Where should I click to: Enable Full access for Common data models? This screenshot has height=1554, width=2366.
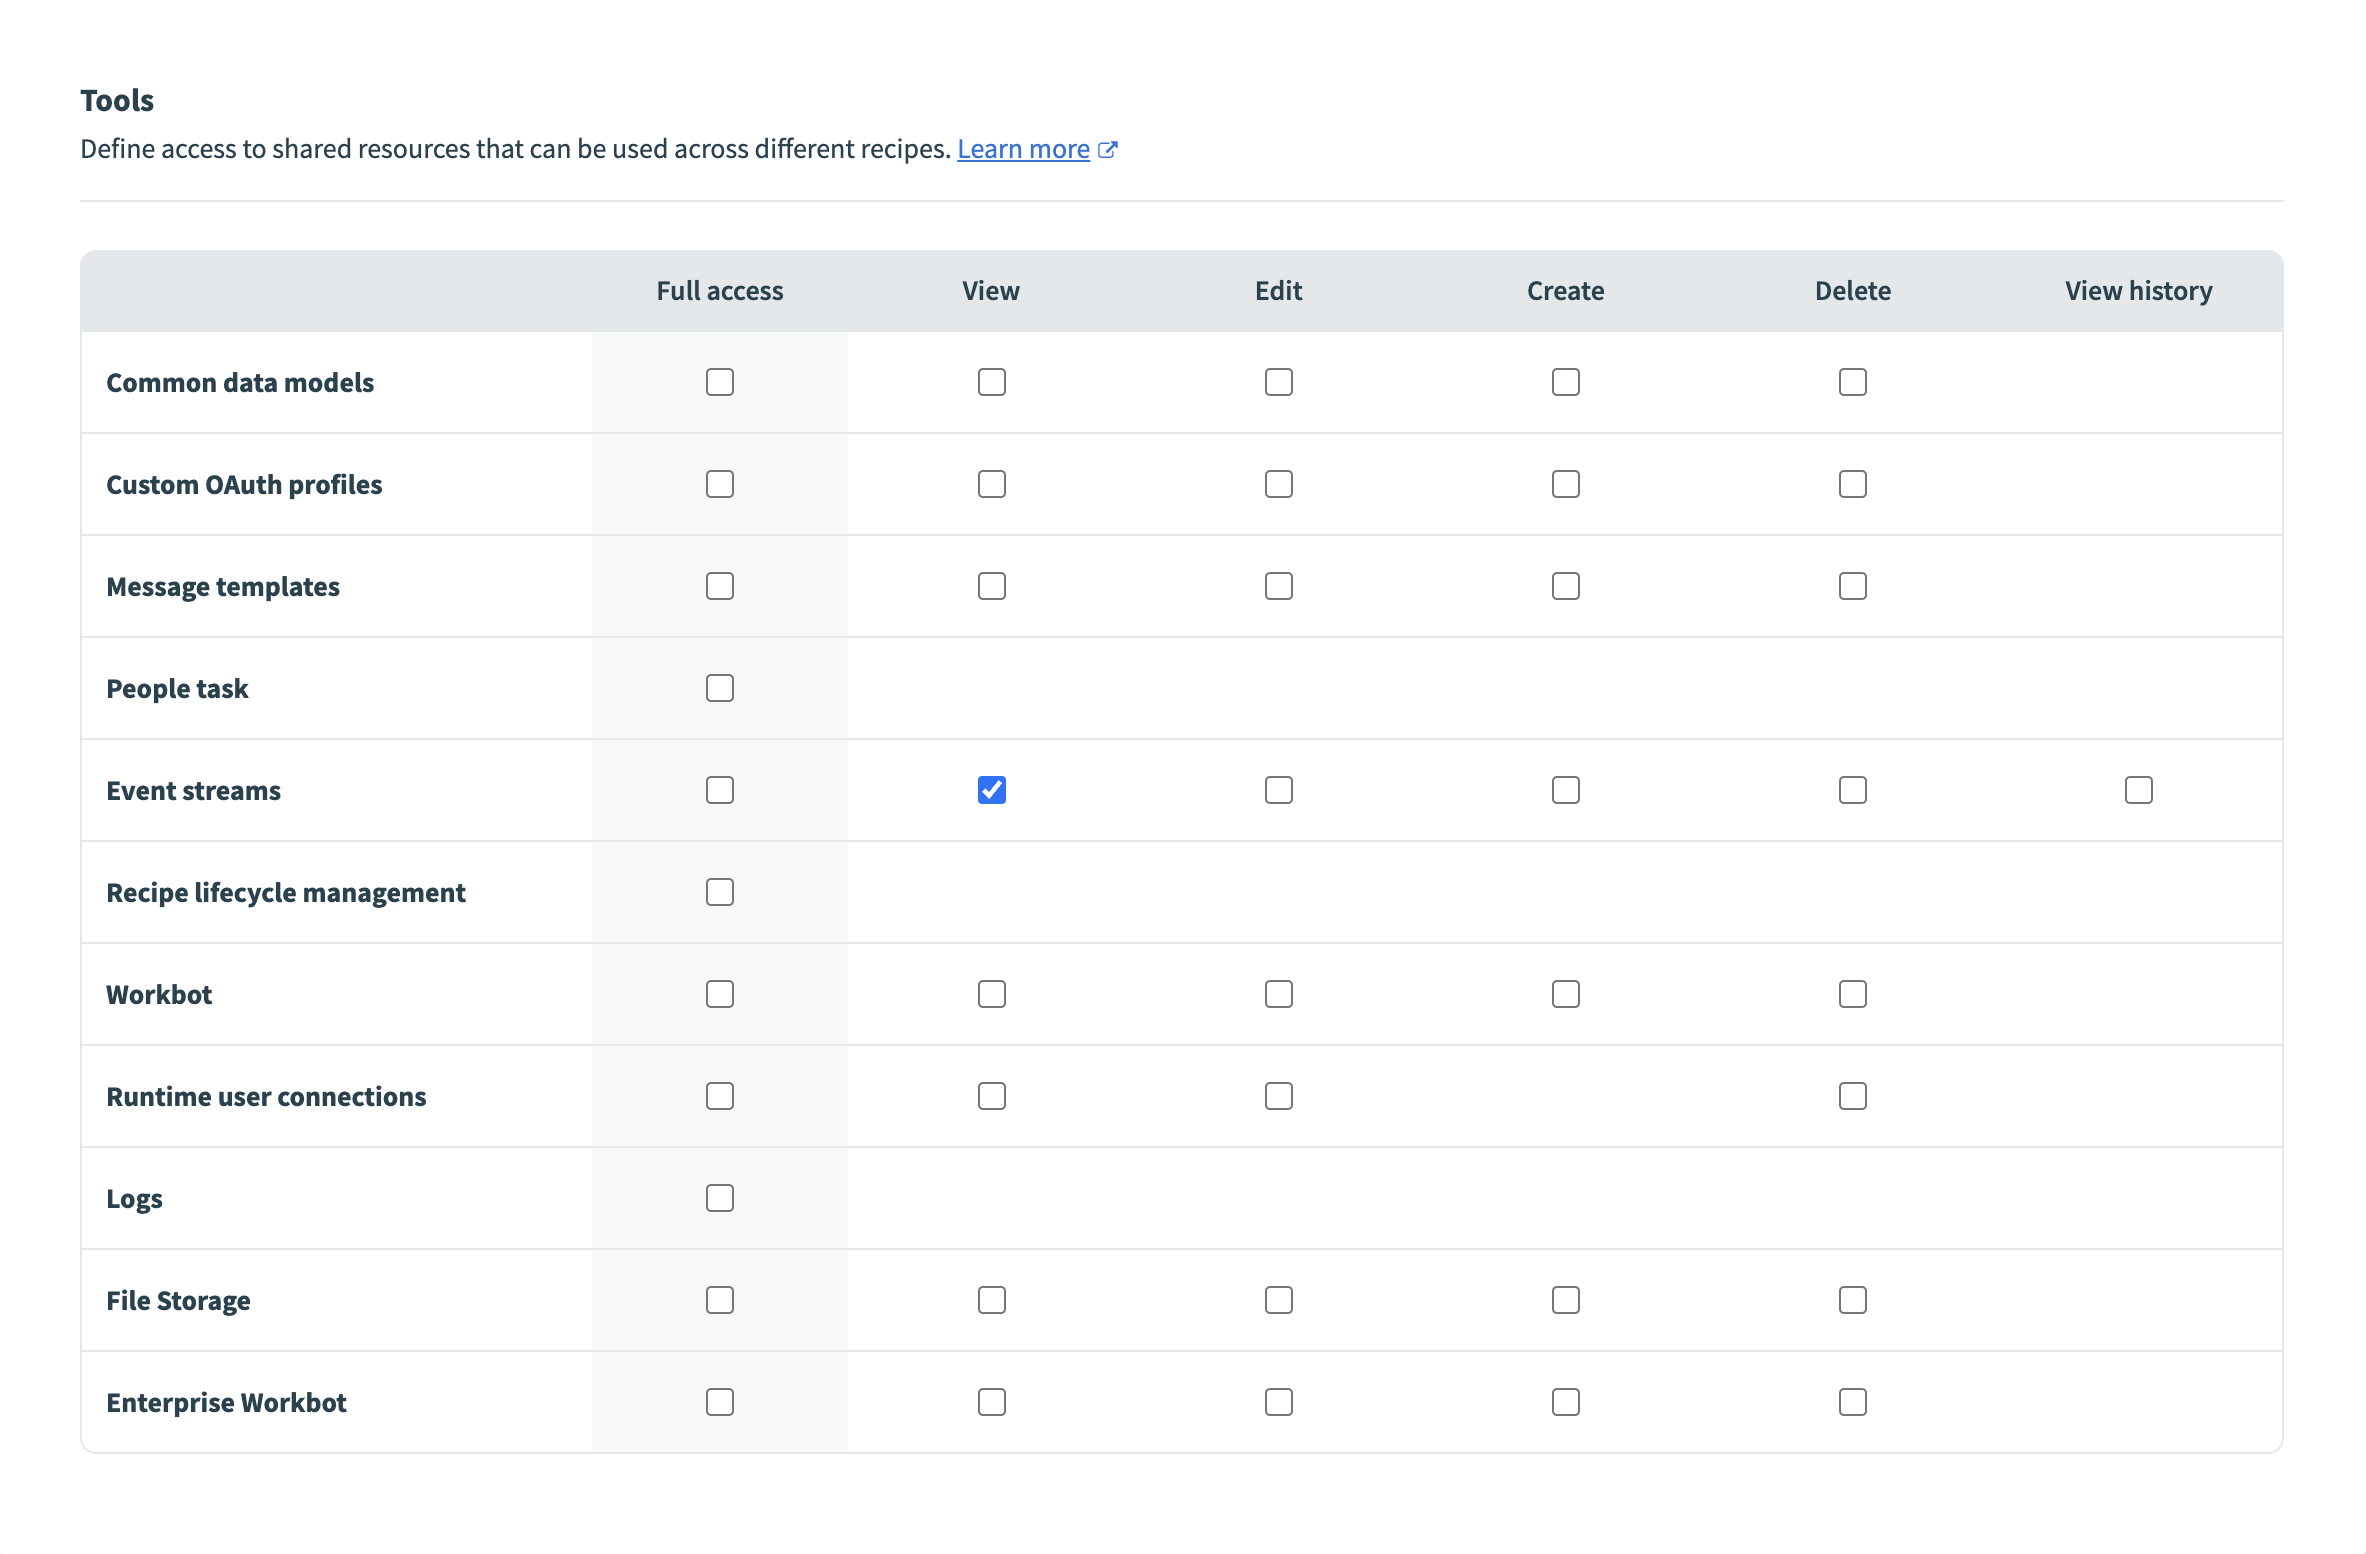(x=719, y=382)
